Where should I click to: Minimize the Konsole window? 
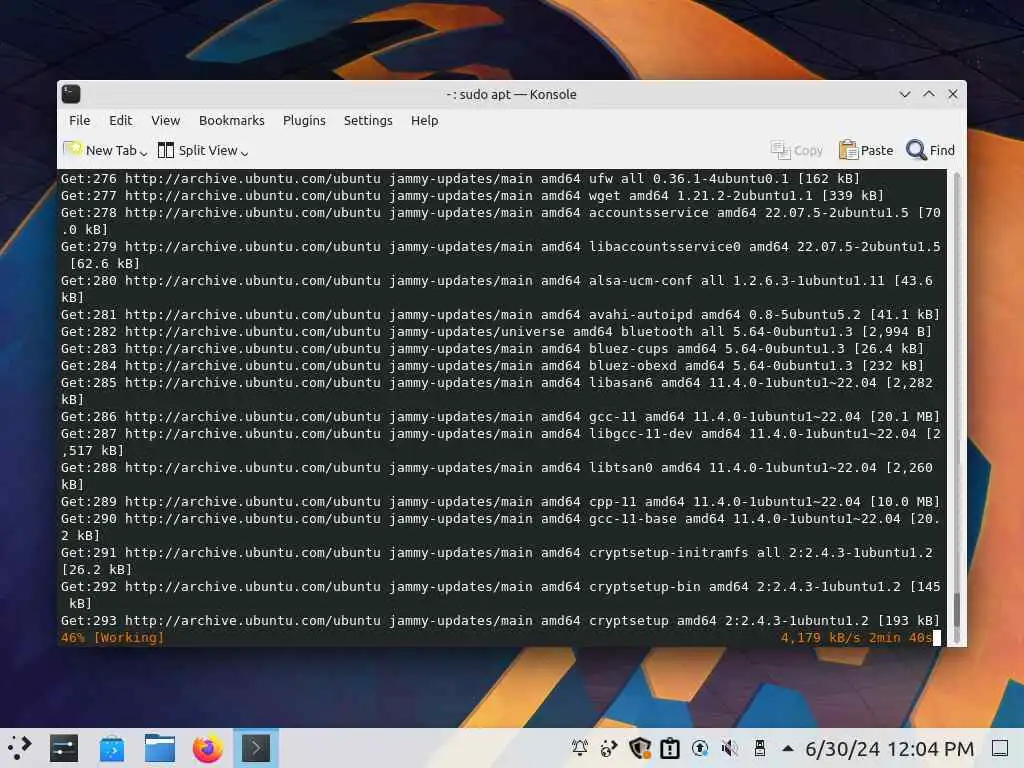tap(904, 94)
